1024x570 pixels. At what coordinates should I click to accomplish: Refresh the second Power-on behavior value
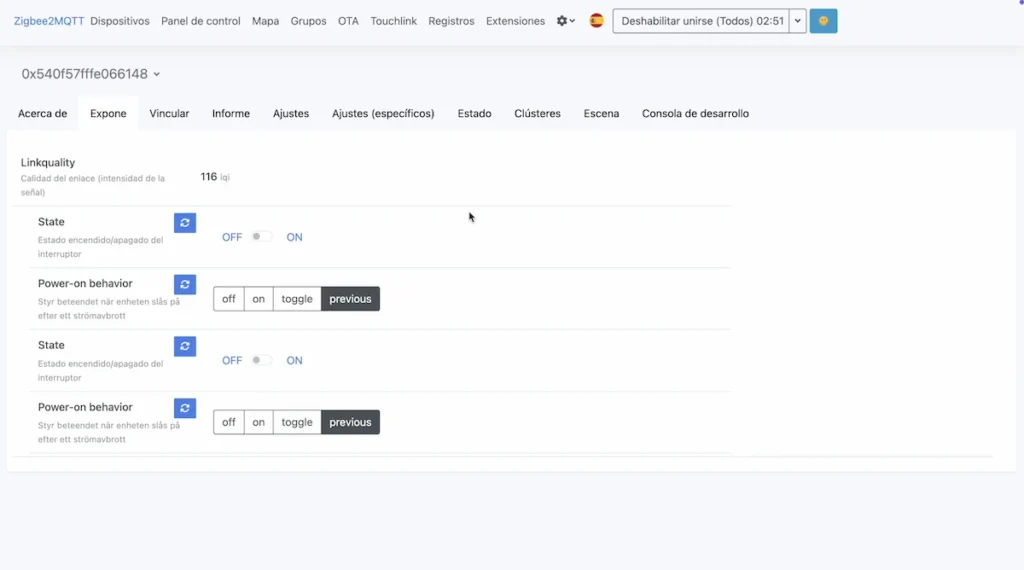pos(185,408)
